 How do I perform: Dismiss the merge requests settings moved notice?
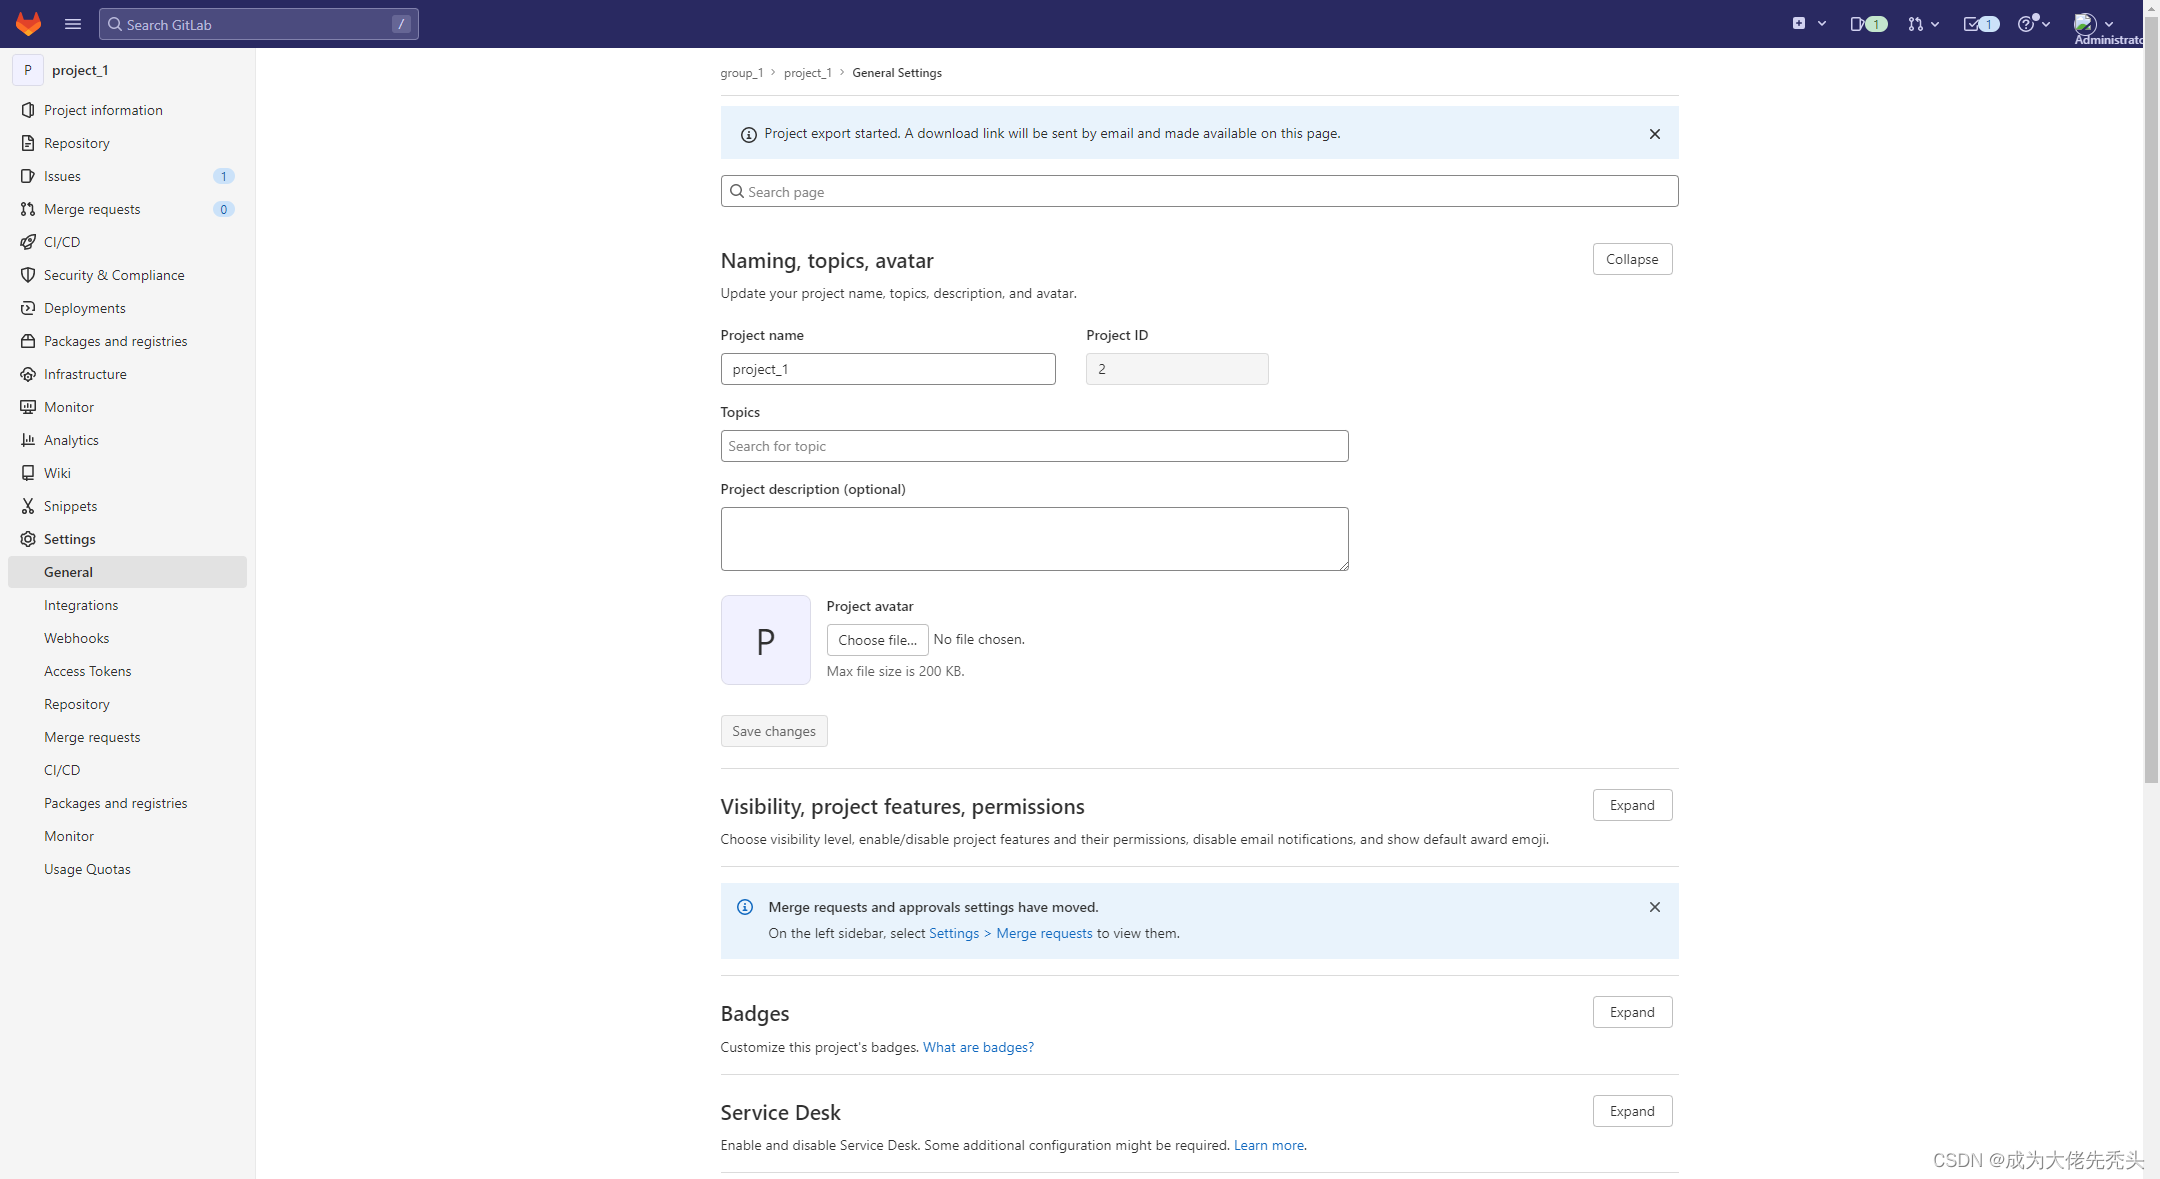click(x=1654, y=907)
